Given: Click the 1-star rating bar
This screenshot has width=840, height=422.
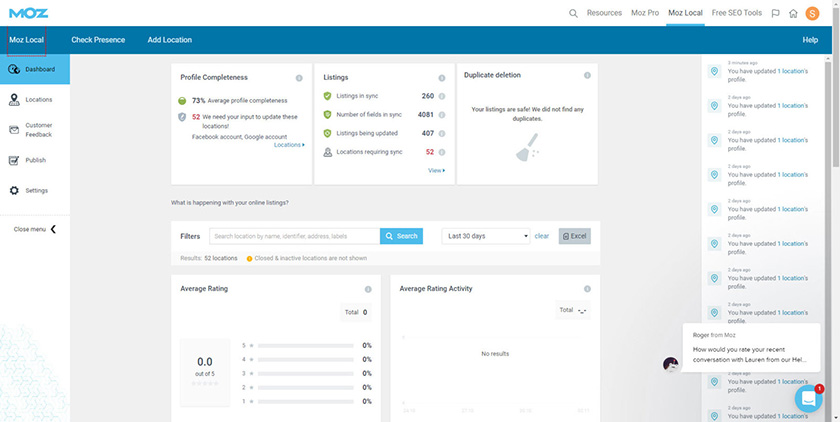Looking at the screenshot, I should click(x=305, y=401).
